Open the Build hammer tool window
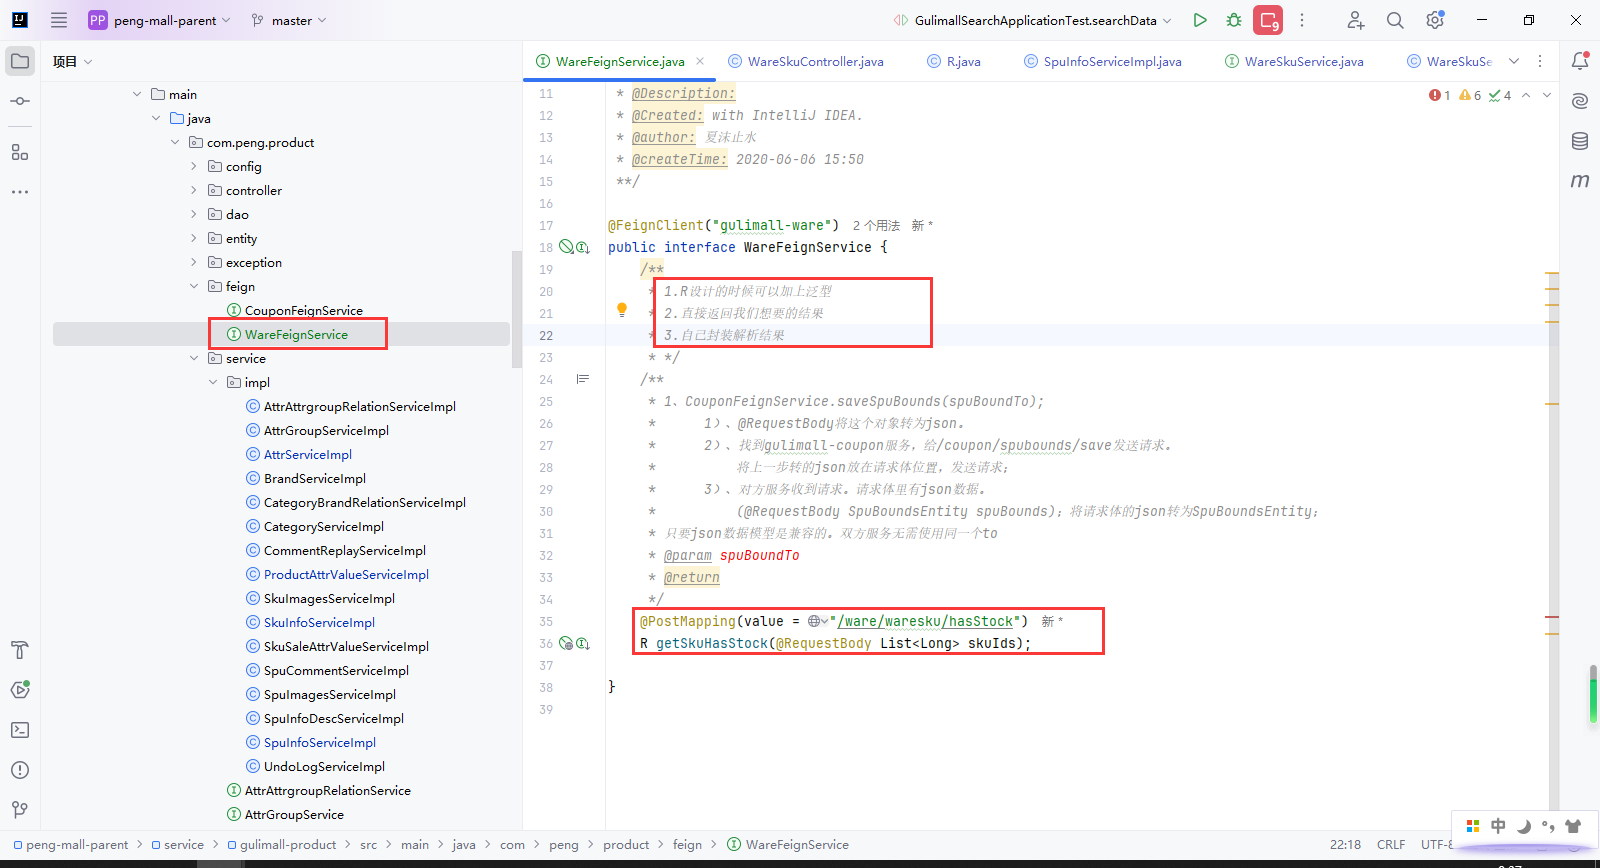Viewport: 1600px width, 868px height. (20, 650)
